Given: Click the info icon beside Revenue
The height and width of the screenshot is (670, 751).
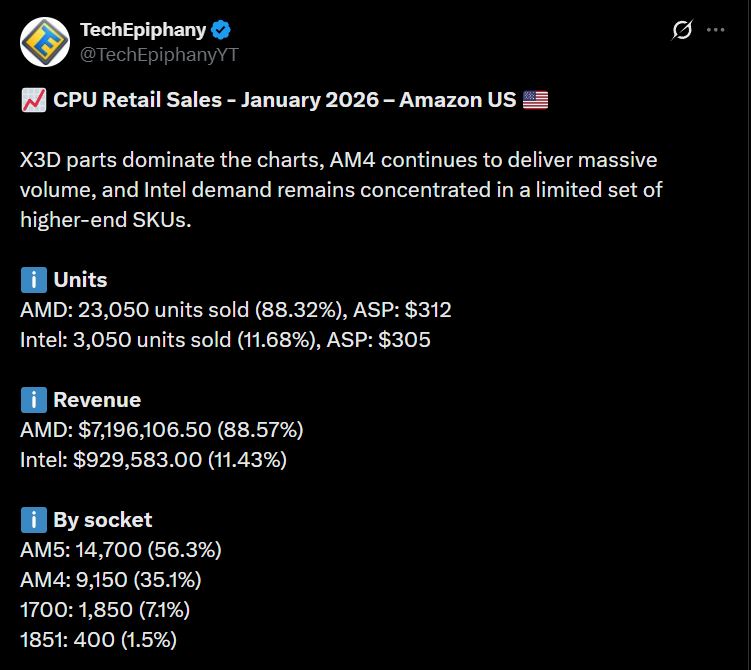Looking at the screenshot, I should [33, 400].
